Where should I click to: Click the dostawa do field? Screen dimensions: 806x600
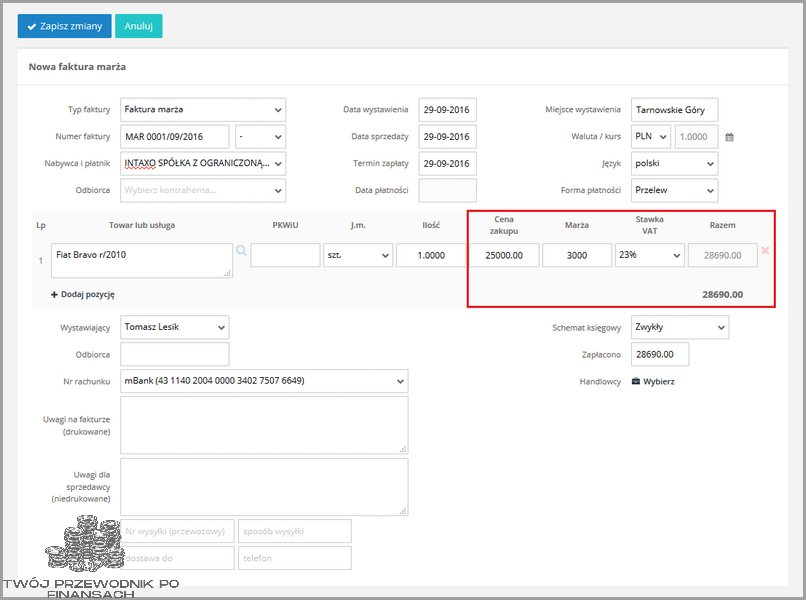177,558
